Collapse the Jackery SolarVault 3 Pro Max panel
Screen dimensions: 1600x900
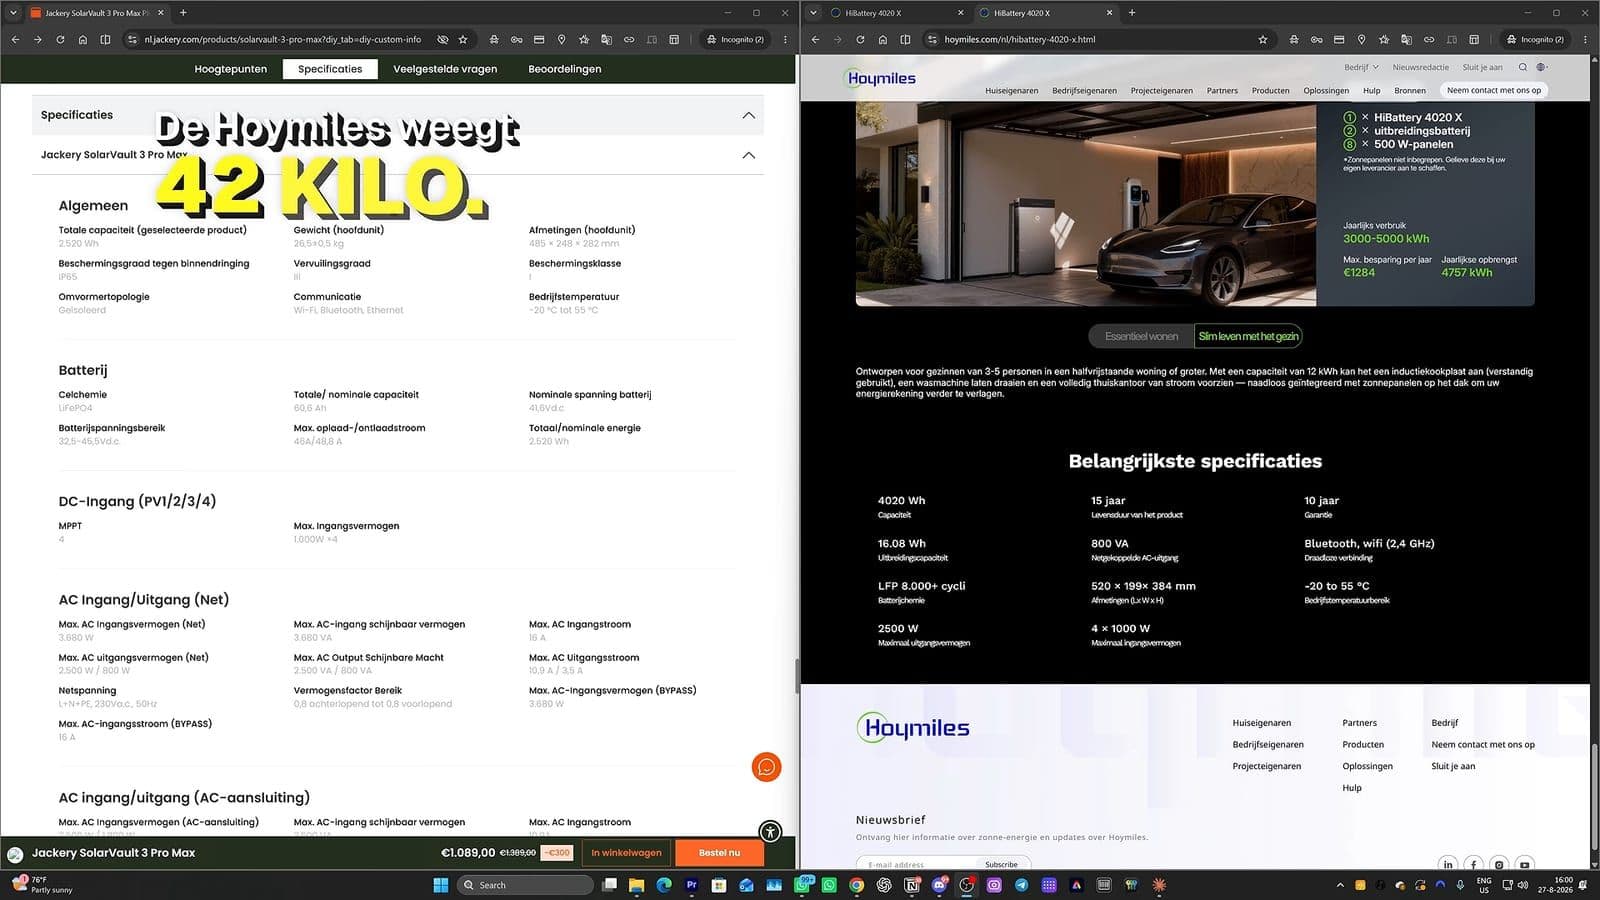point(748,155)
